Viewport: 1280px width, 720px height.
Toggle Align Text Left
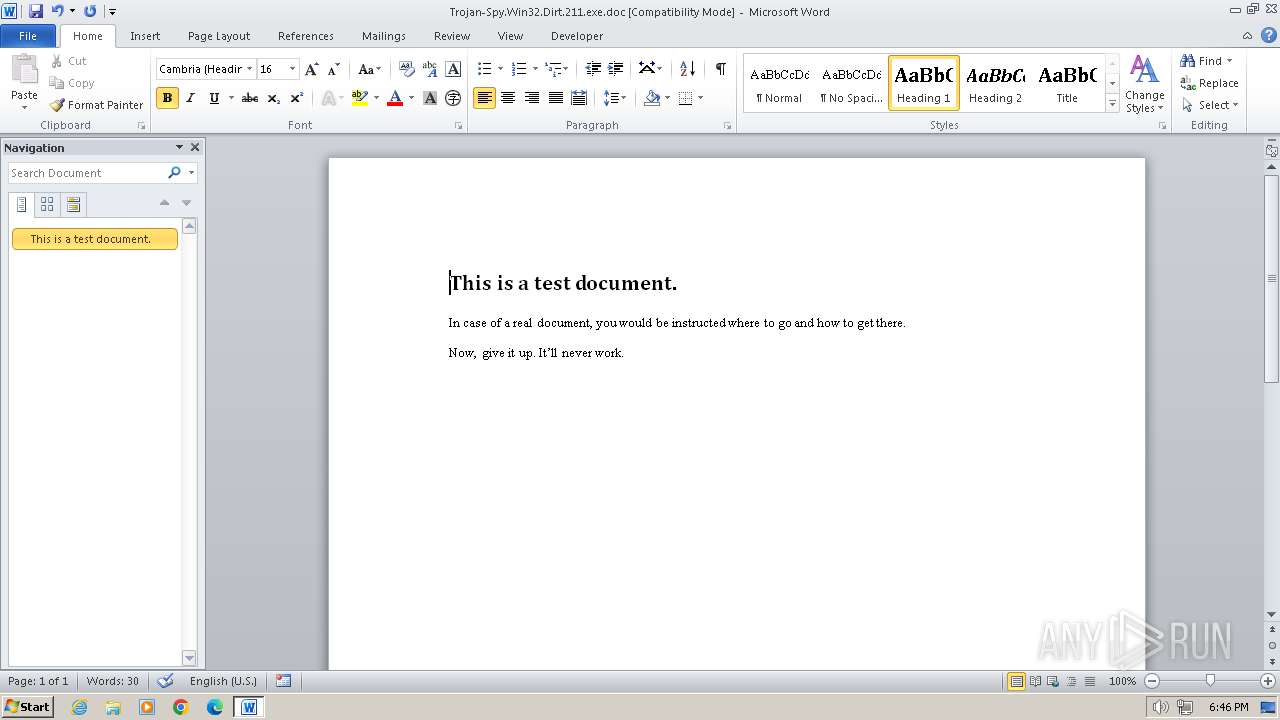point(484,98)
